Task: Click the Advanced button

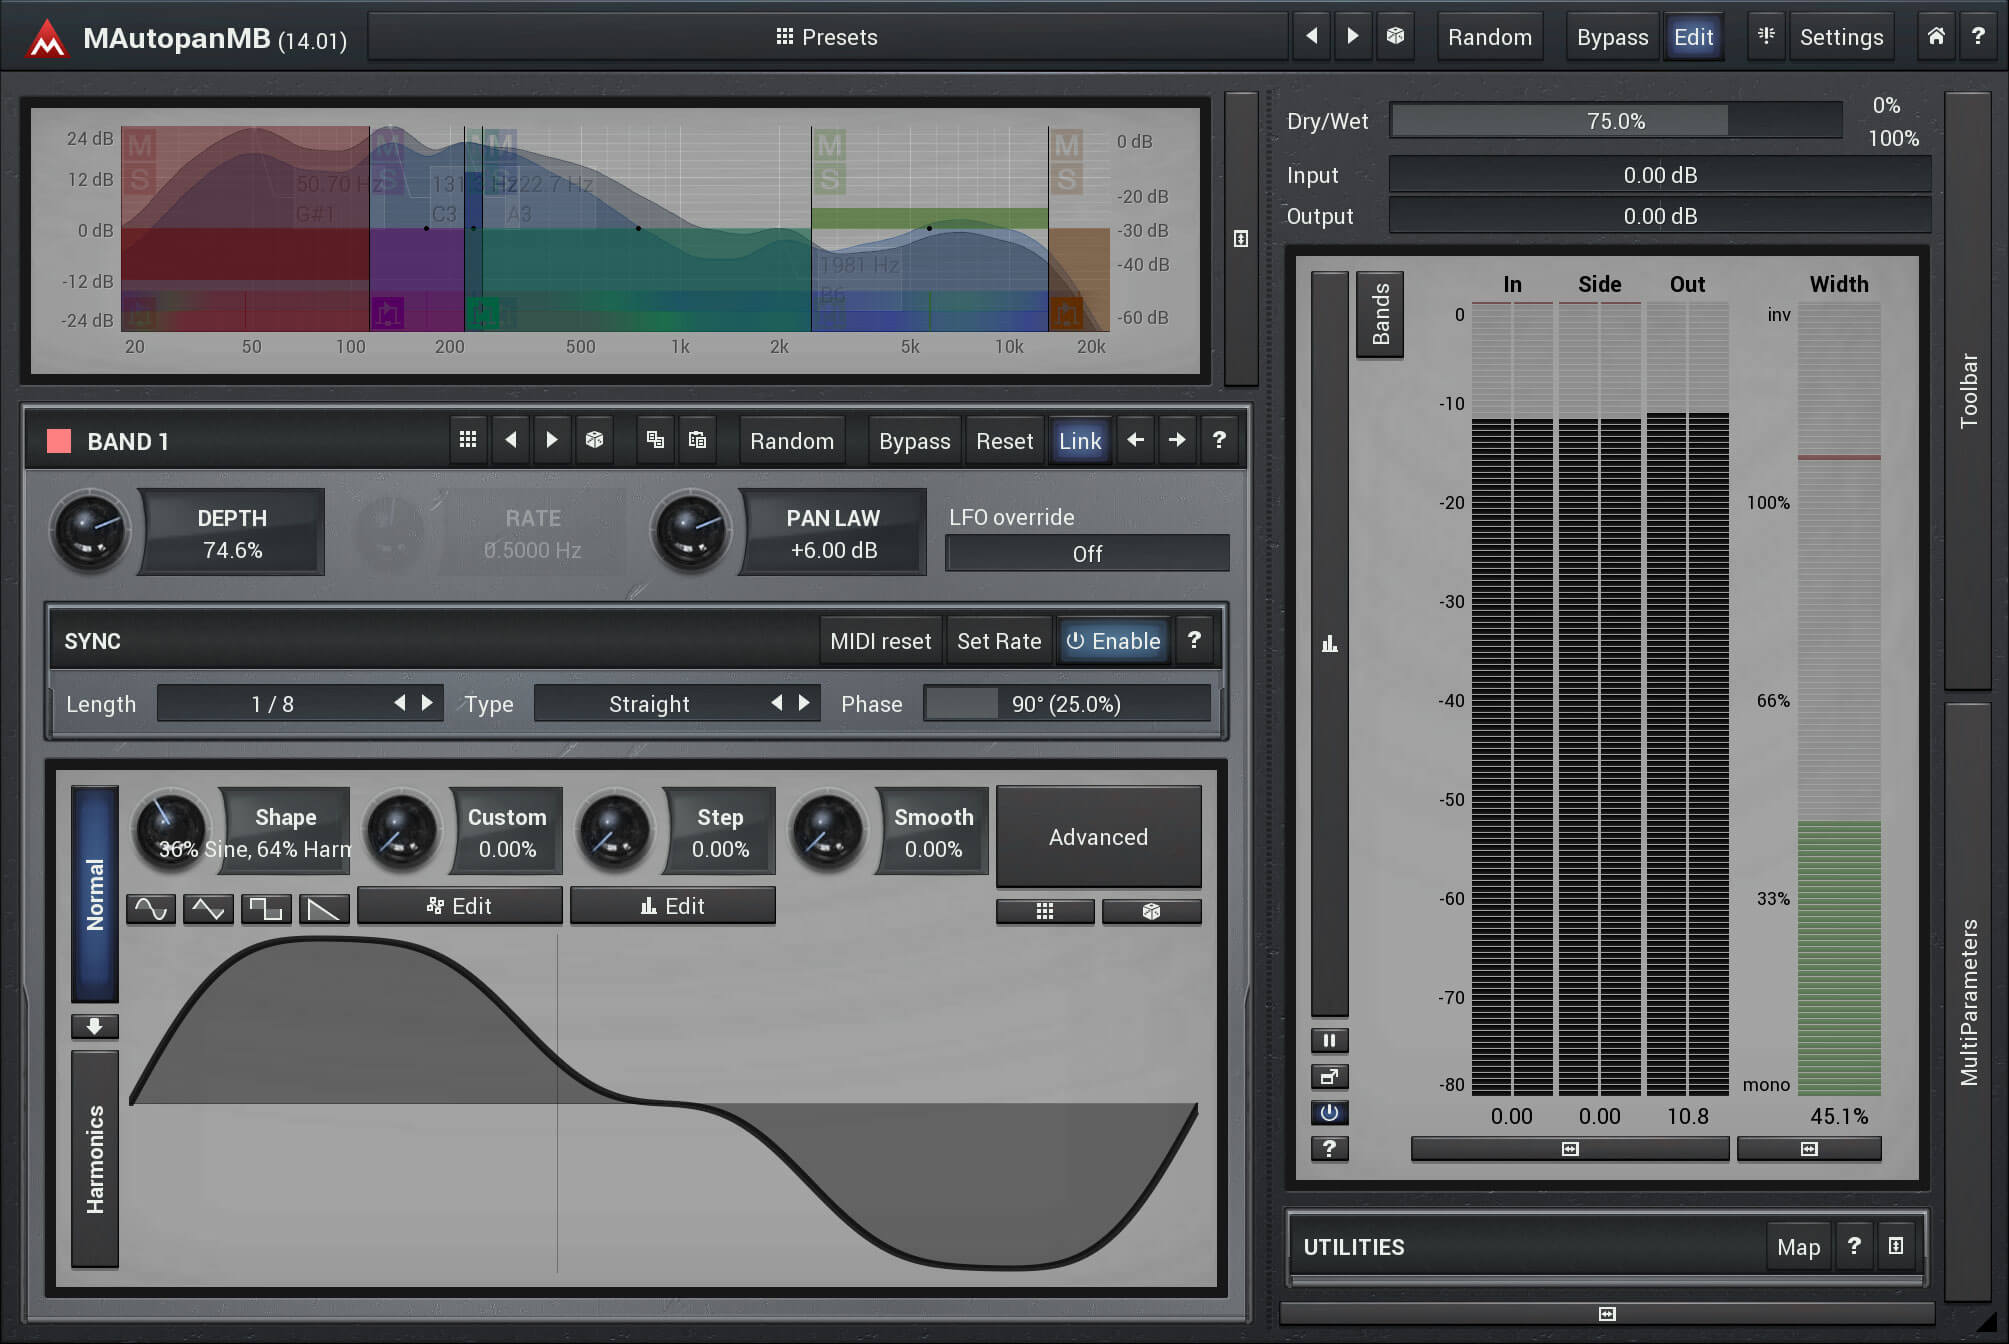Action: point(1098,837)
